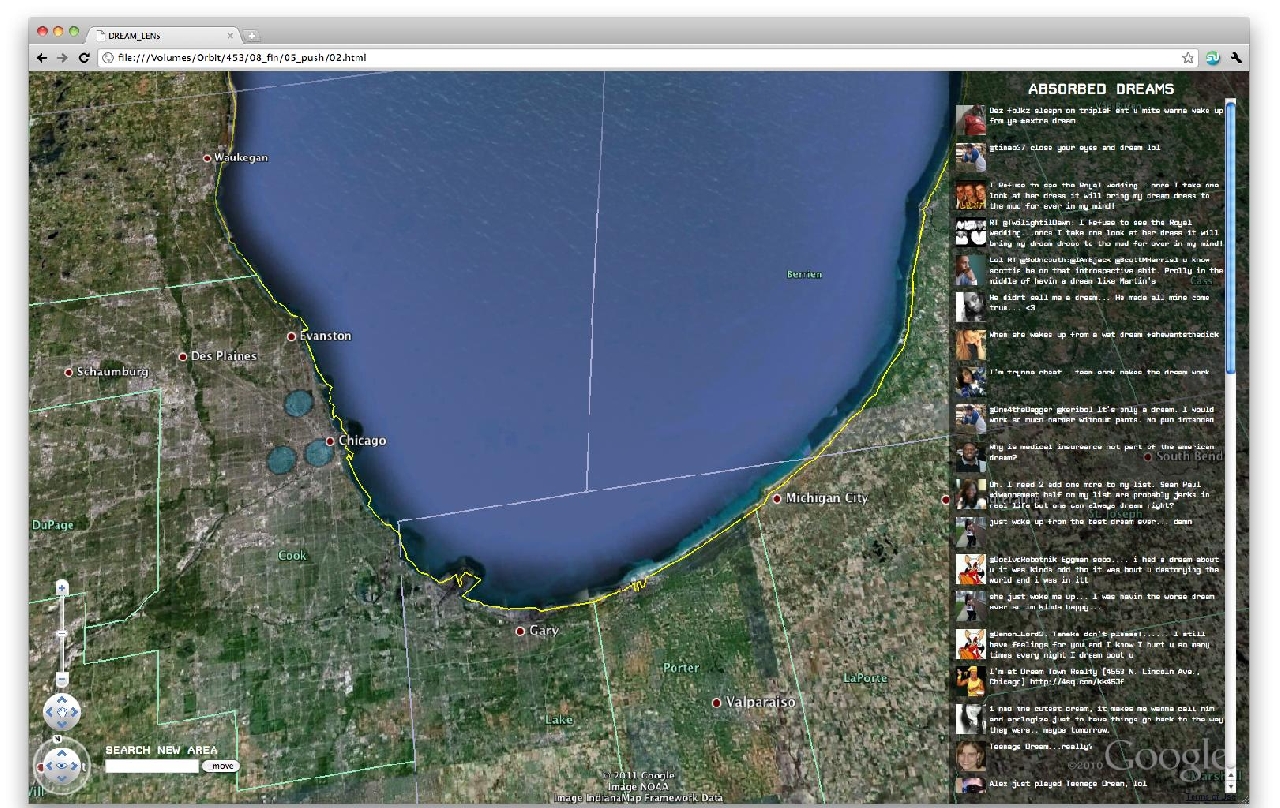This screenshot has width=1280, height=808.
Task: Click the Gary city marker
Action: click(520, 631)
